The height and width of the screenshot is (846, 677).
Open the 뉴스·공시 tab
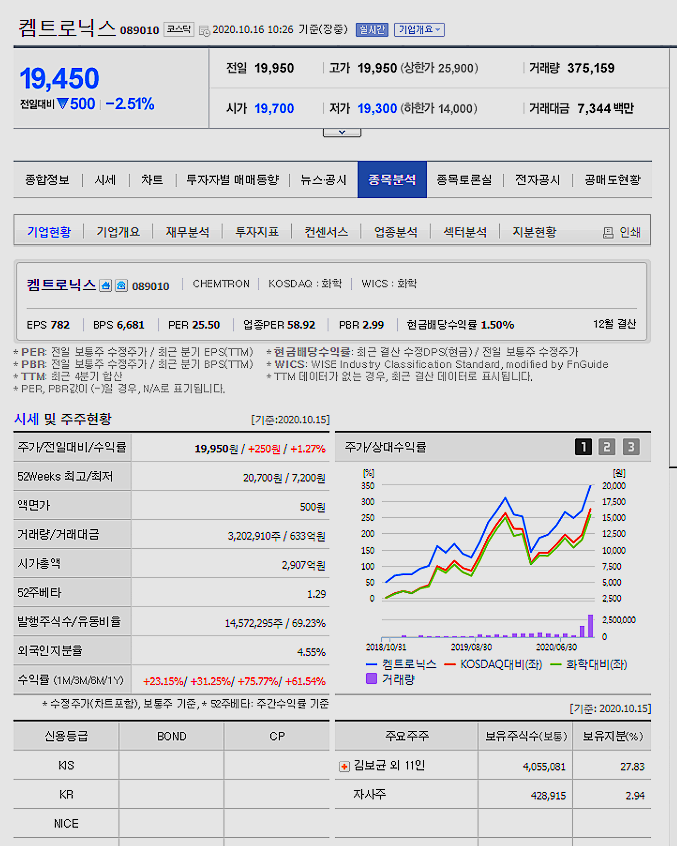coord(323,180)
